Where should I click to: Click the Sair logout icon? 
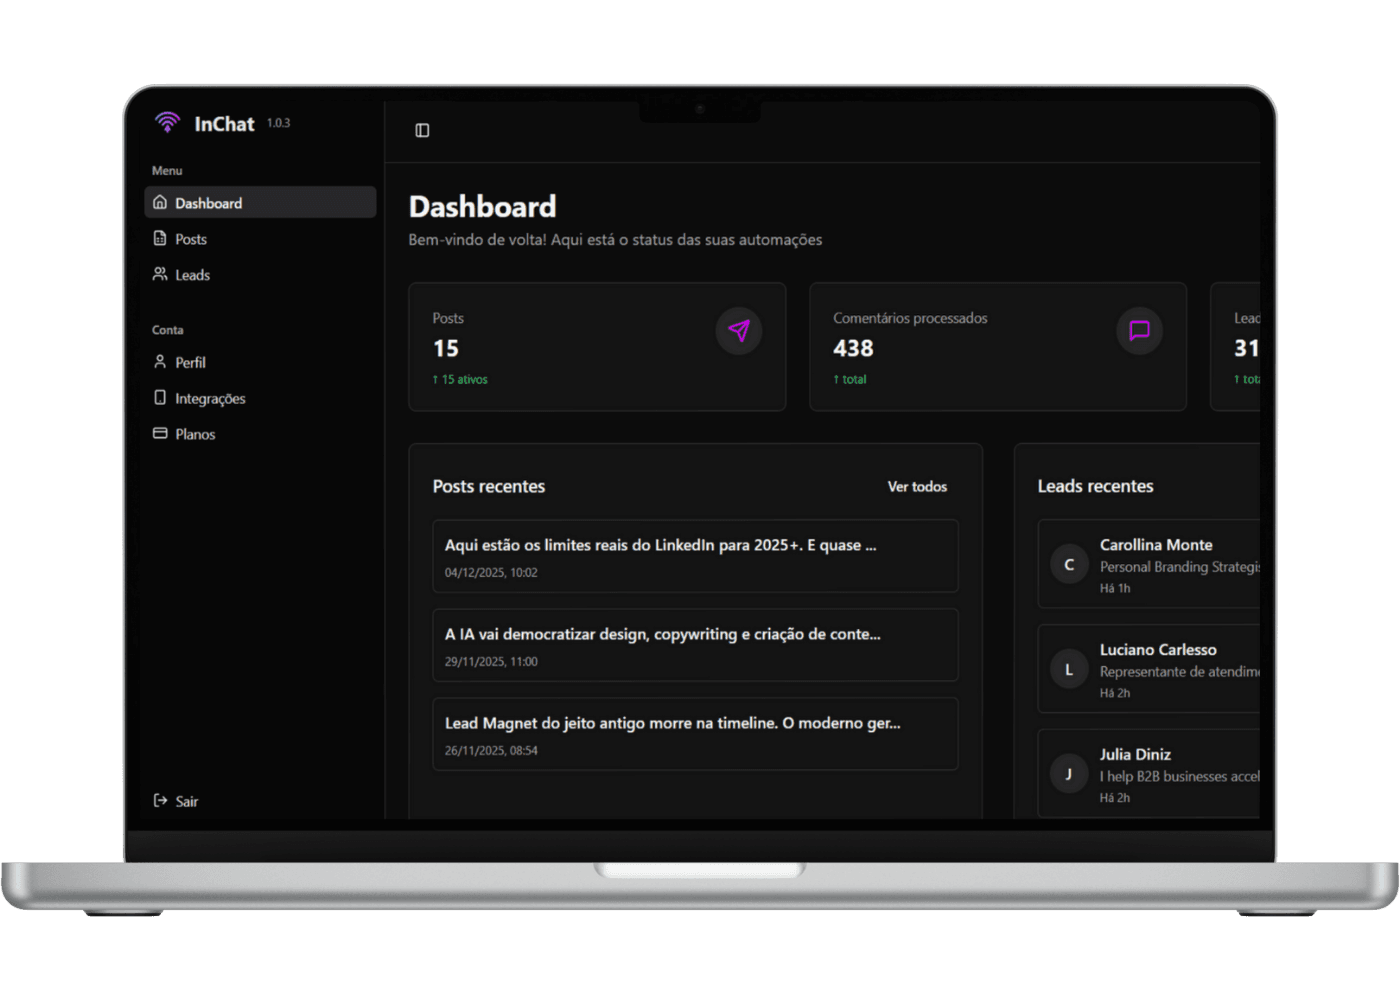point(160,800)
